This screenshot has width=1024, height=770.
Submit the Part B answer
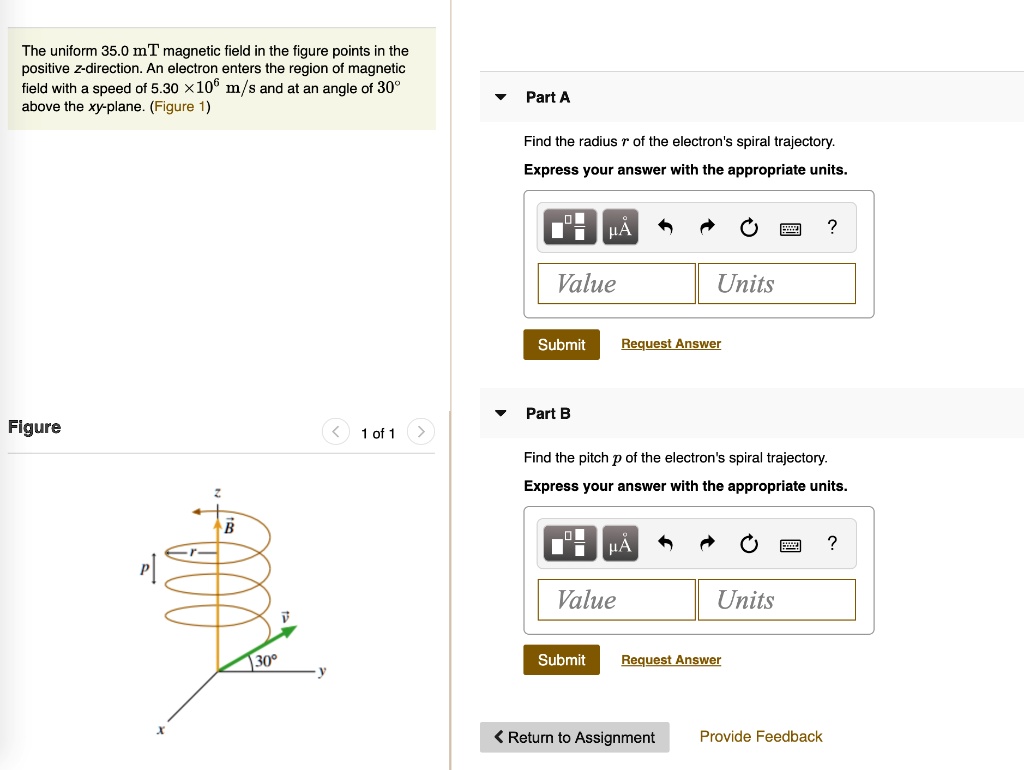[561, 660]
